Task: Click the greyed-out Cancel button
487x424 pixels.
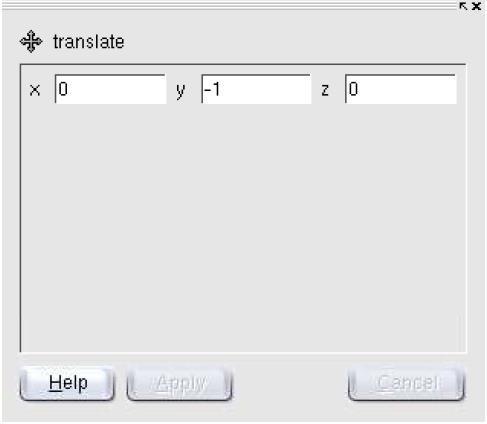Action: (406, 383)
